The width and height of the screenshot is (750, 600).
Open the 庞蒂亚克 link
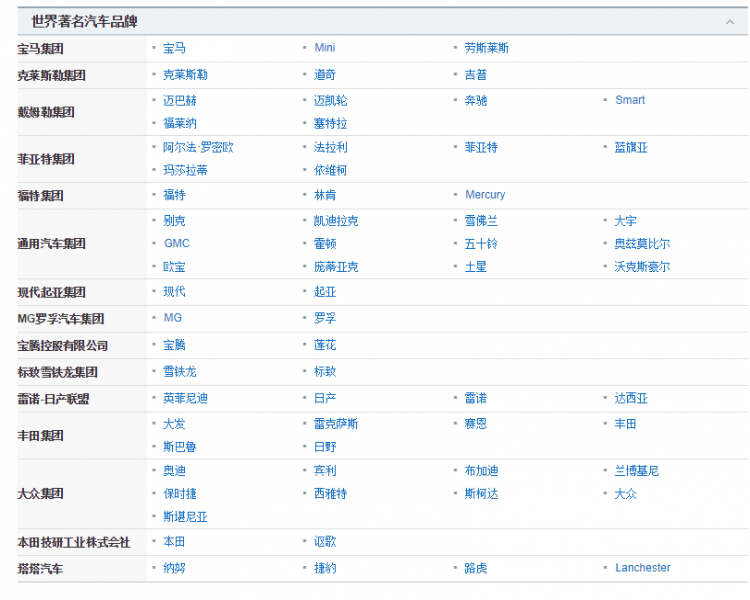336,267
